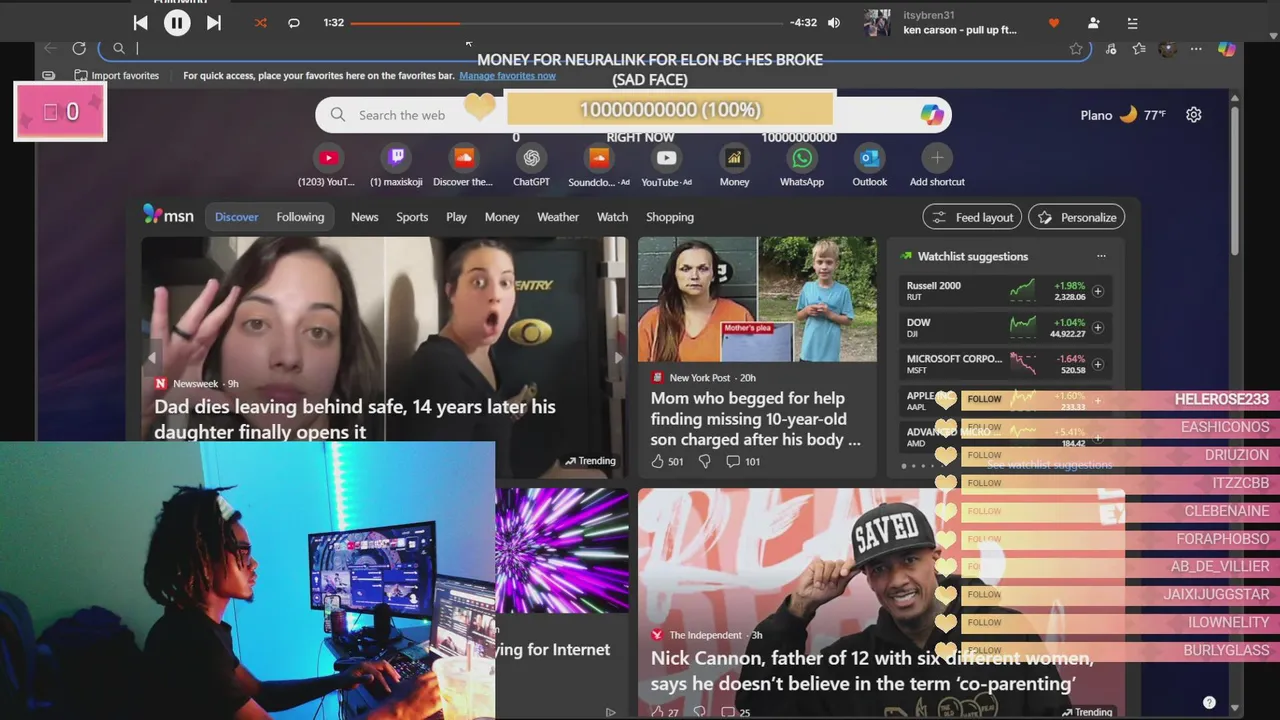Click the msn logo

pos(168,216)
